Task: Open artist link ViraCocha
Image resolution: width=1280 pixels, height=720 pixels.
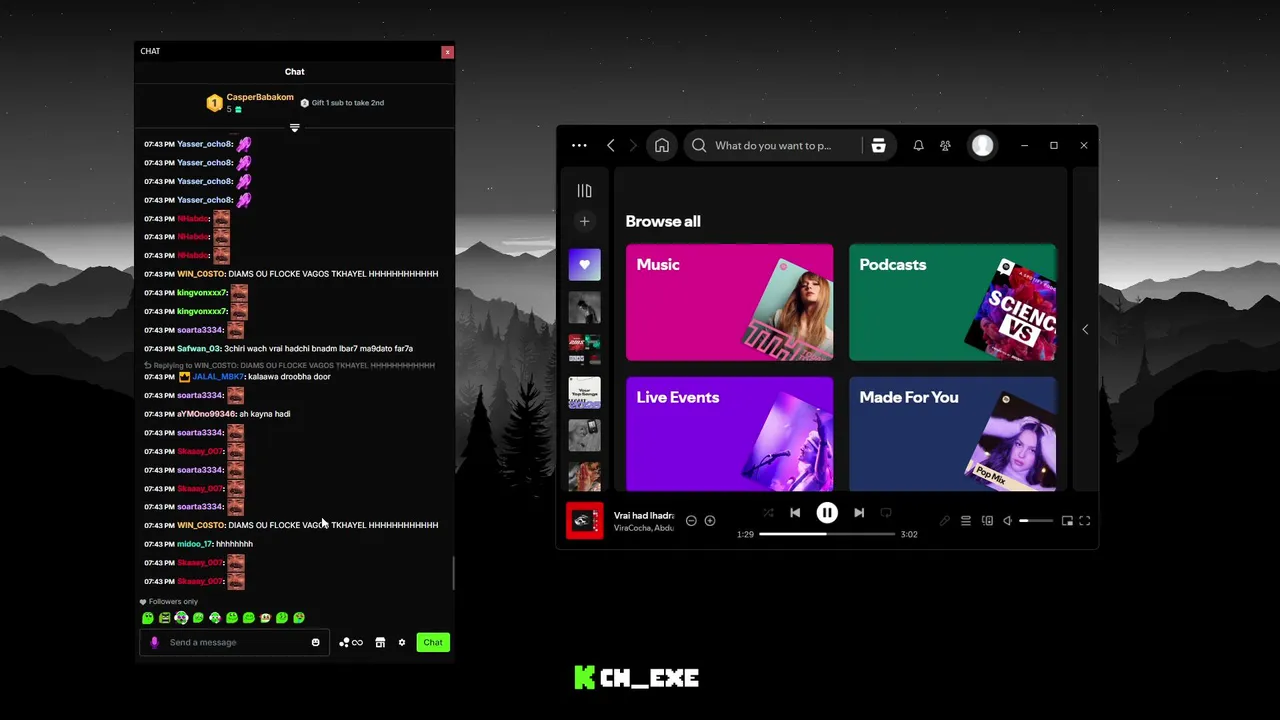Action: (x=632, y=528)
